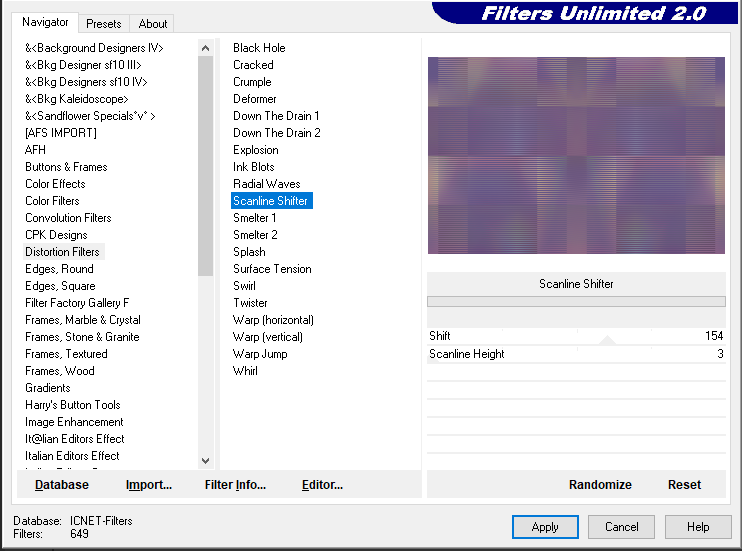Switch to the Presets tab
Viewport: 742px width, 551px height.
[x=104, y=24]
